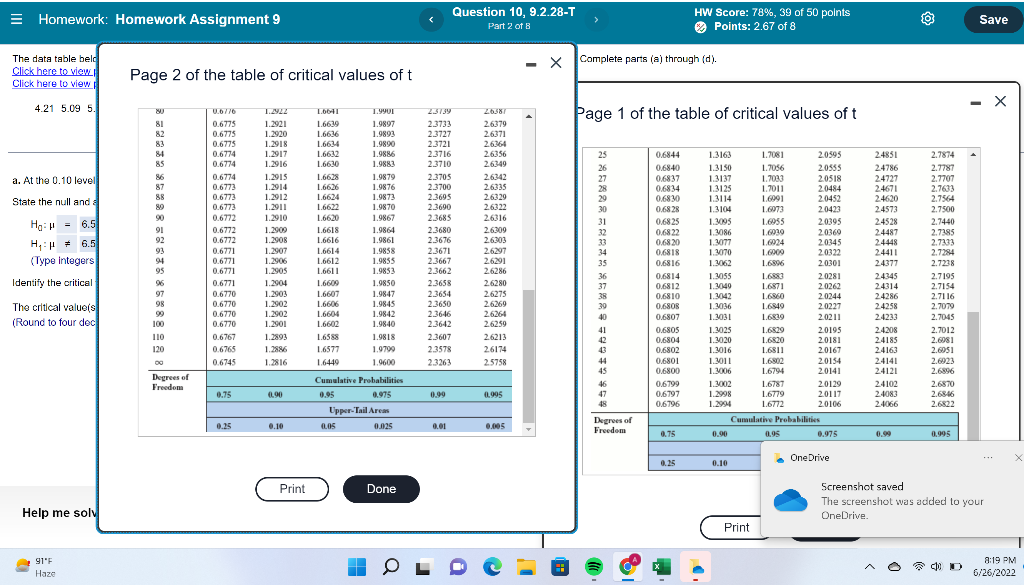The width and height of the screenshot is (1024, 585).
Task: Open the hamburger menu in the header
Action: click(17, 19)
